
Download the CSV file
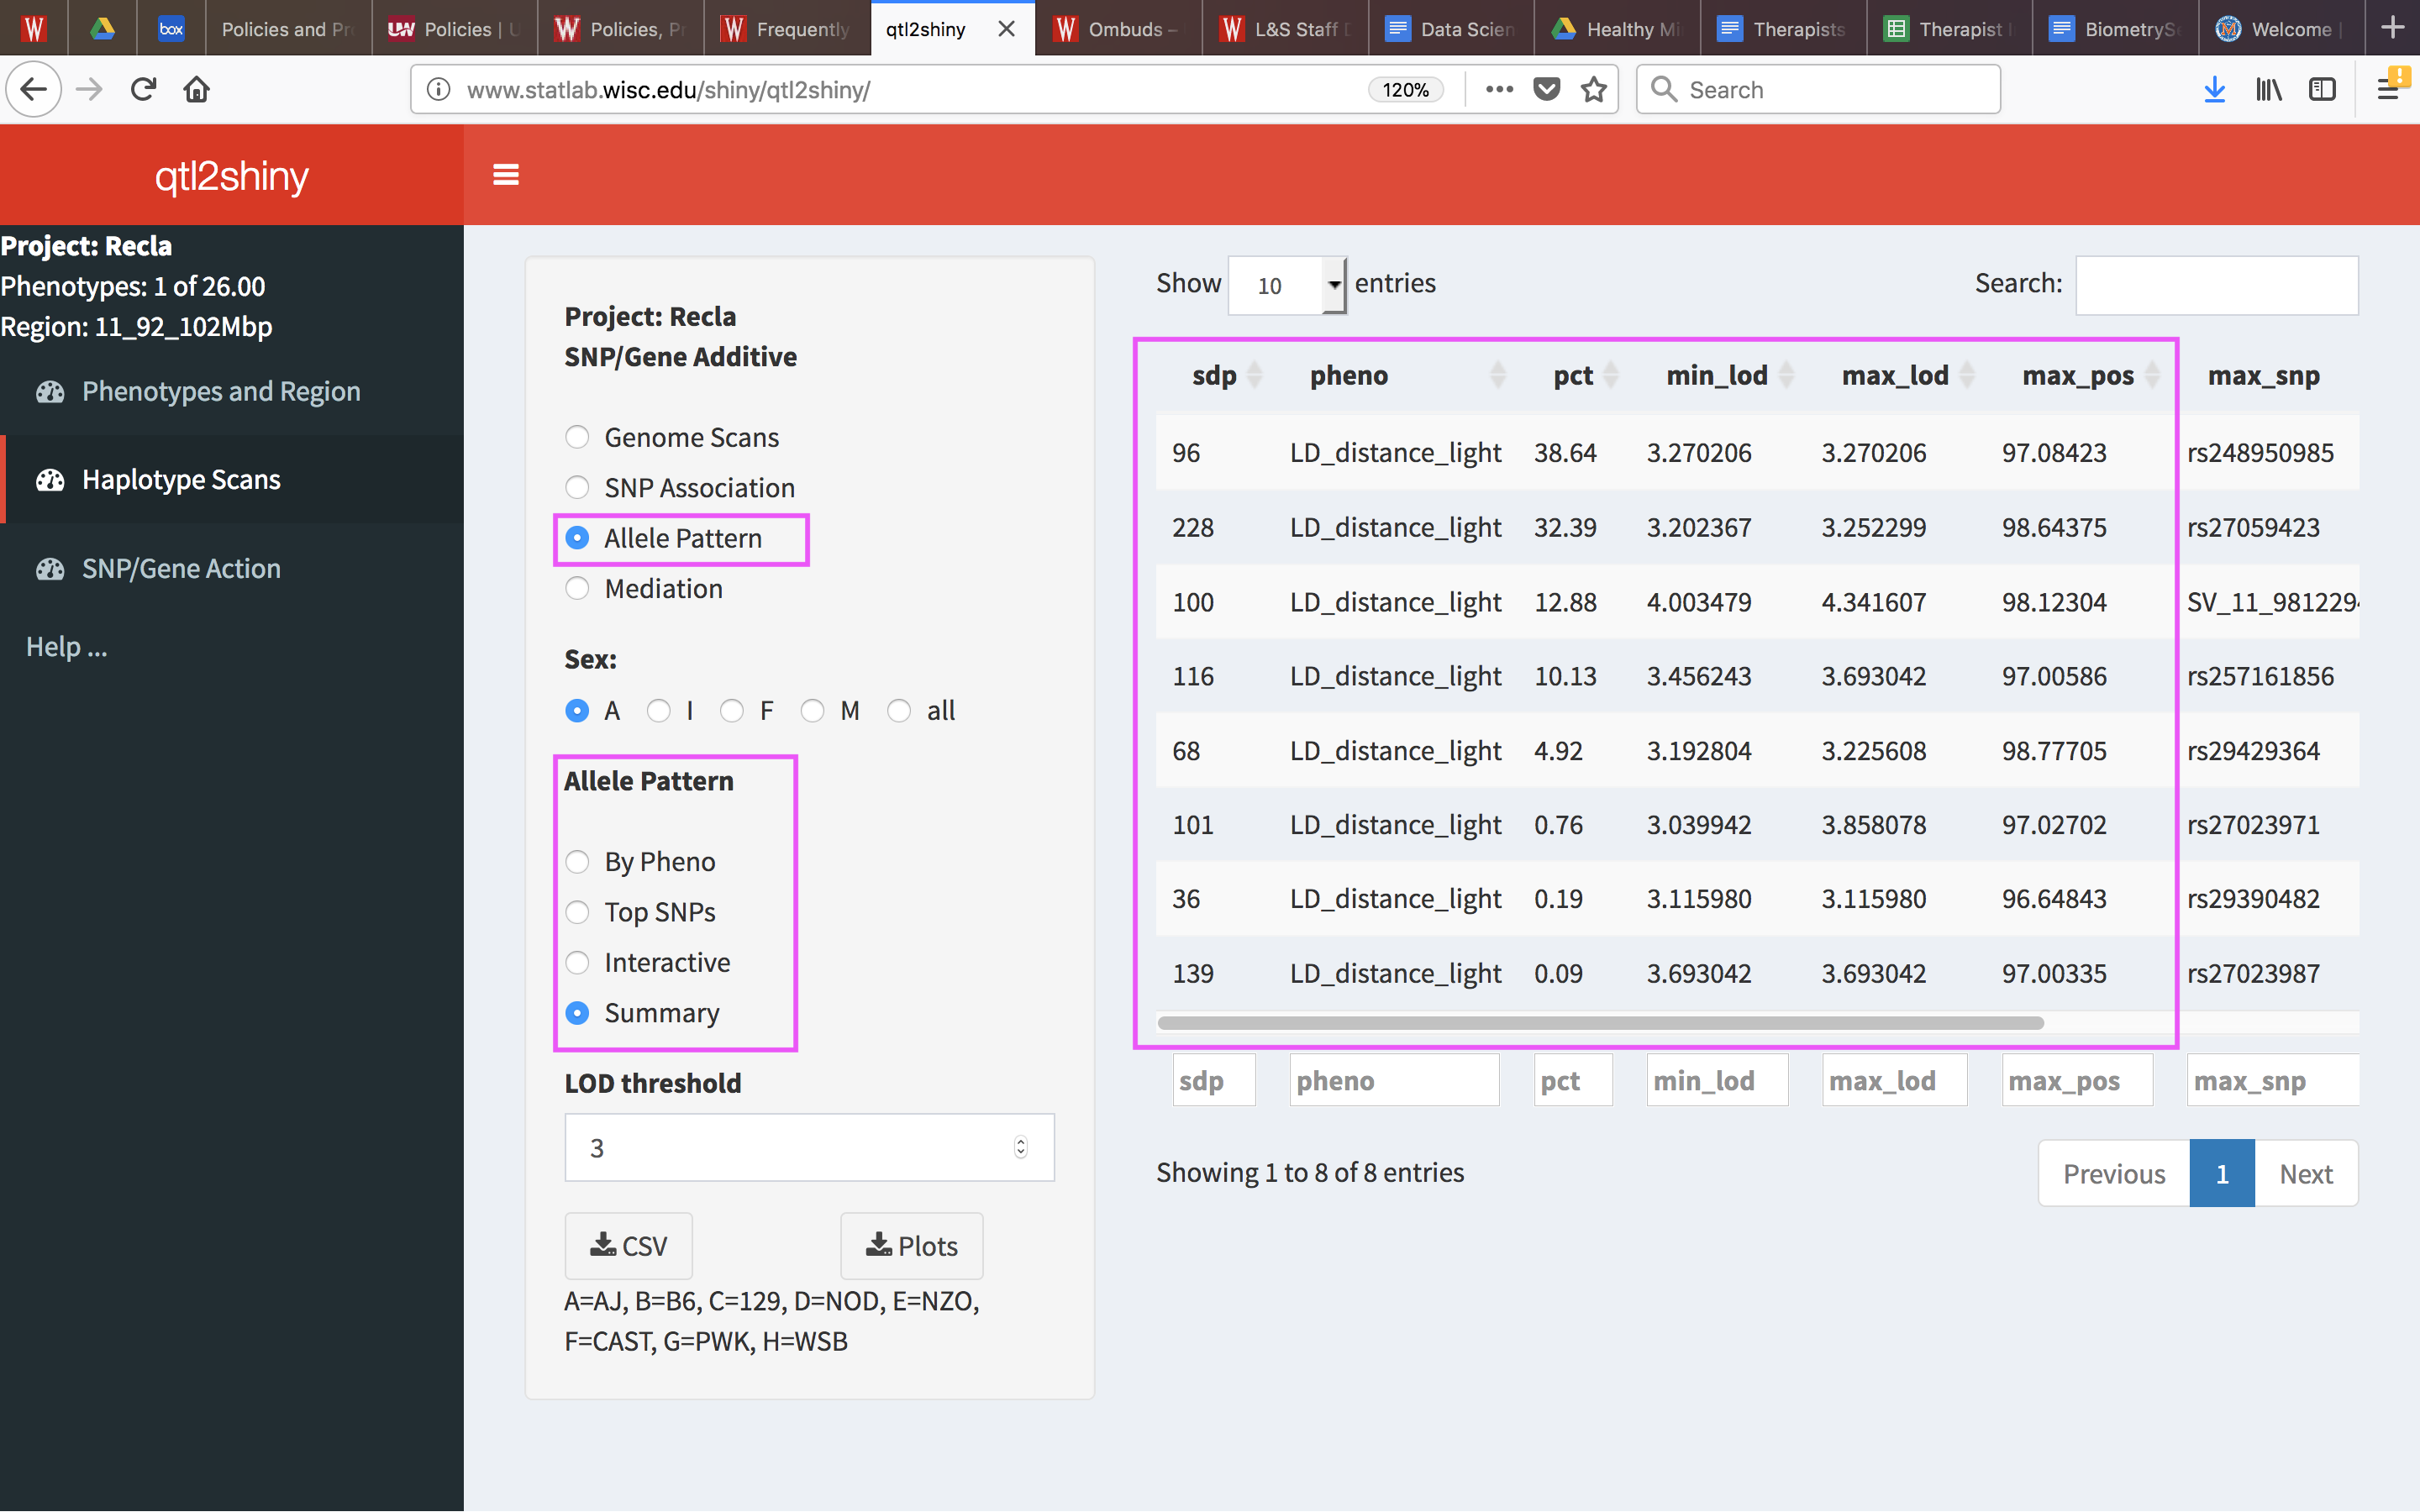pos(628,1246)
